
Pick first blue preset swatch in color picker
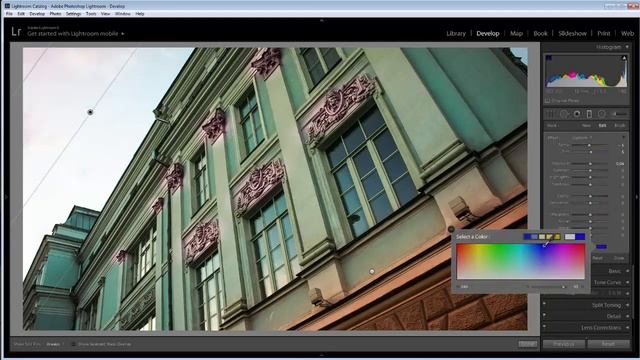click(x=527, y=237)
